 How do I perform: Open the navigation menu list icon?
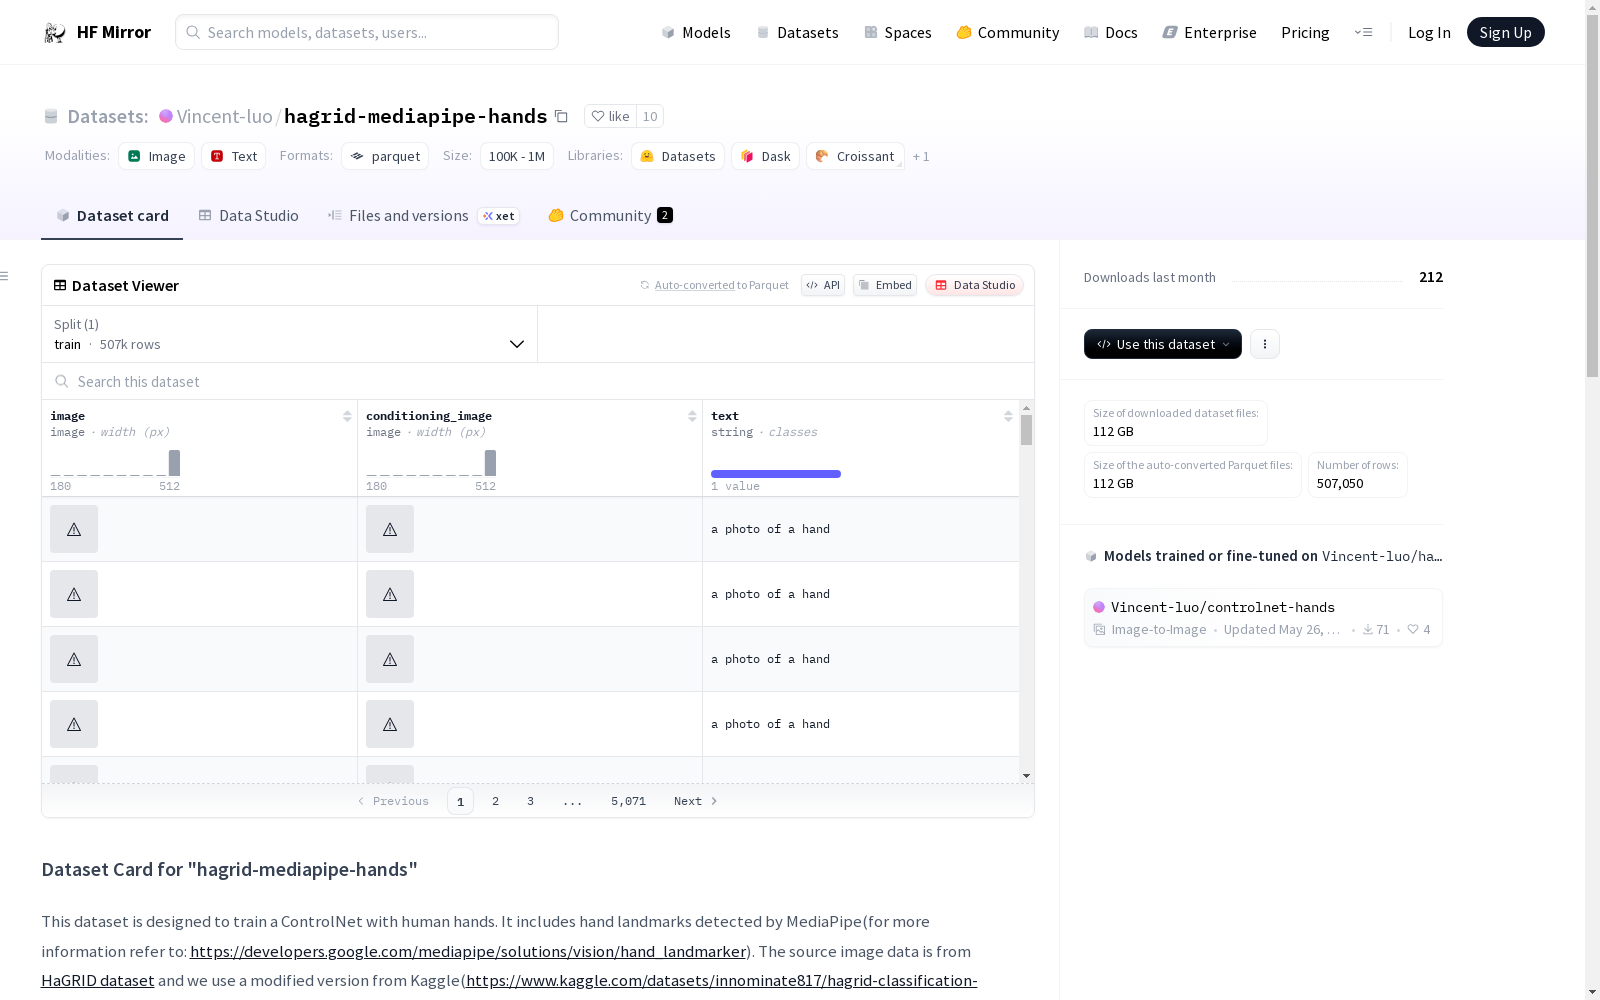tap(1363, 33)
